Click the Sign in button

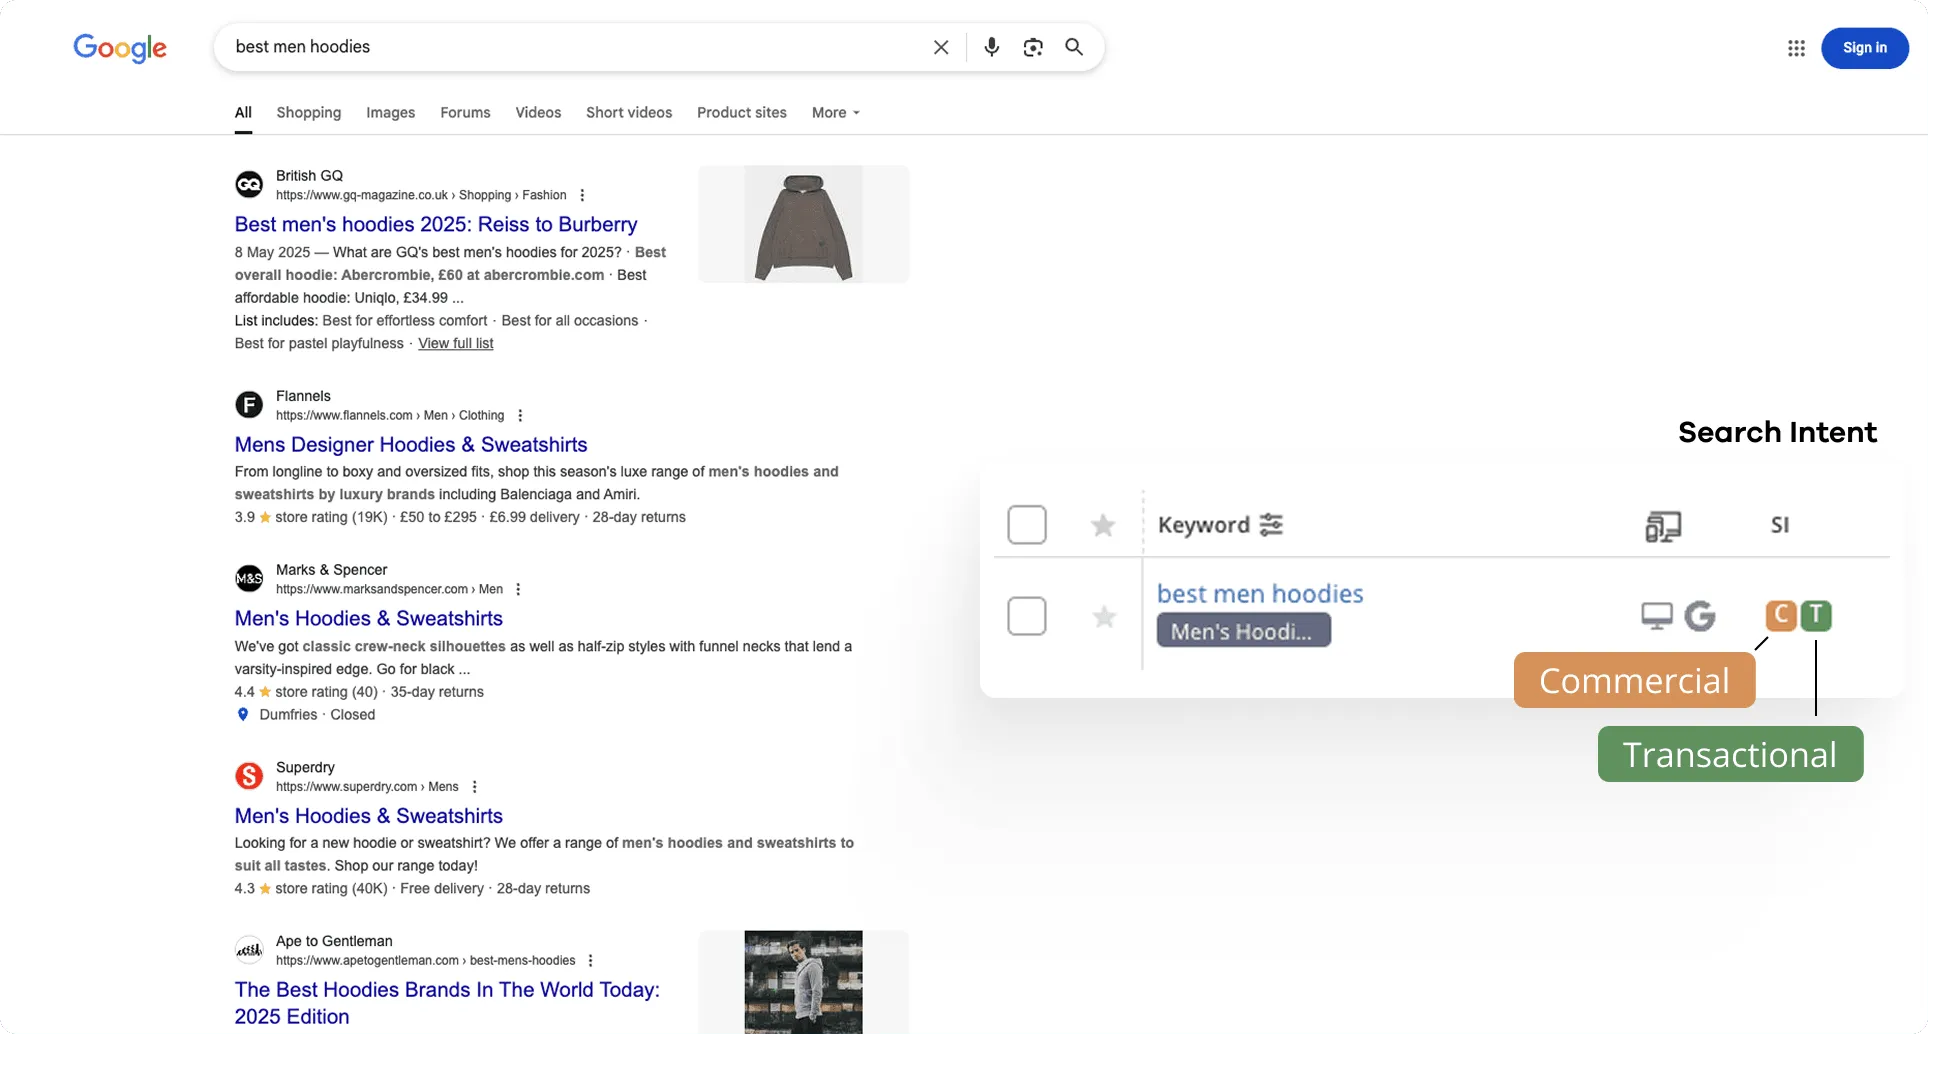coord(1864,48)
